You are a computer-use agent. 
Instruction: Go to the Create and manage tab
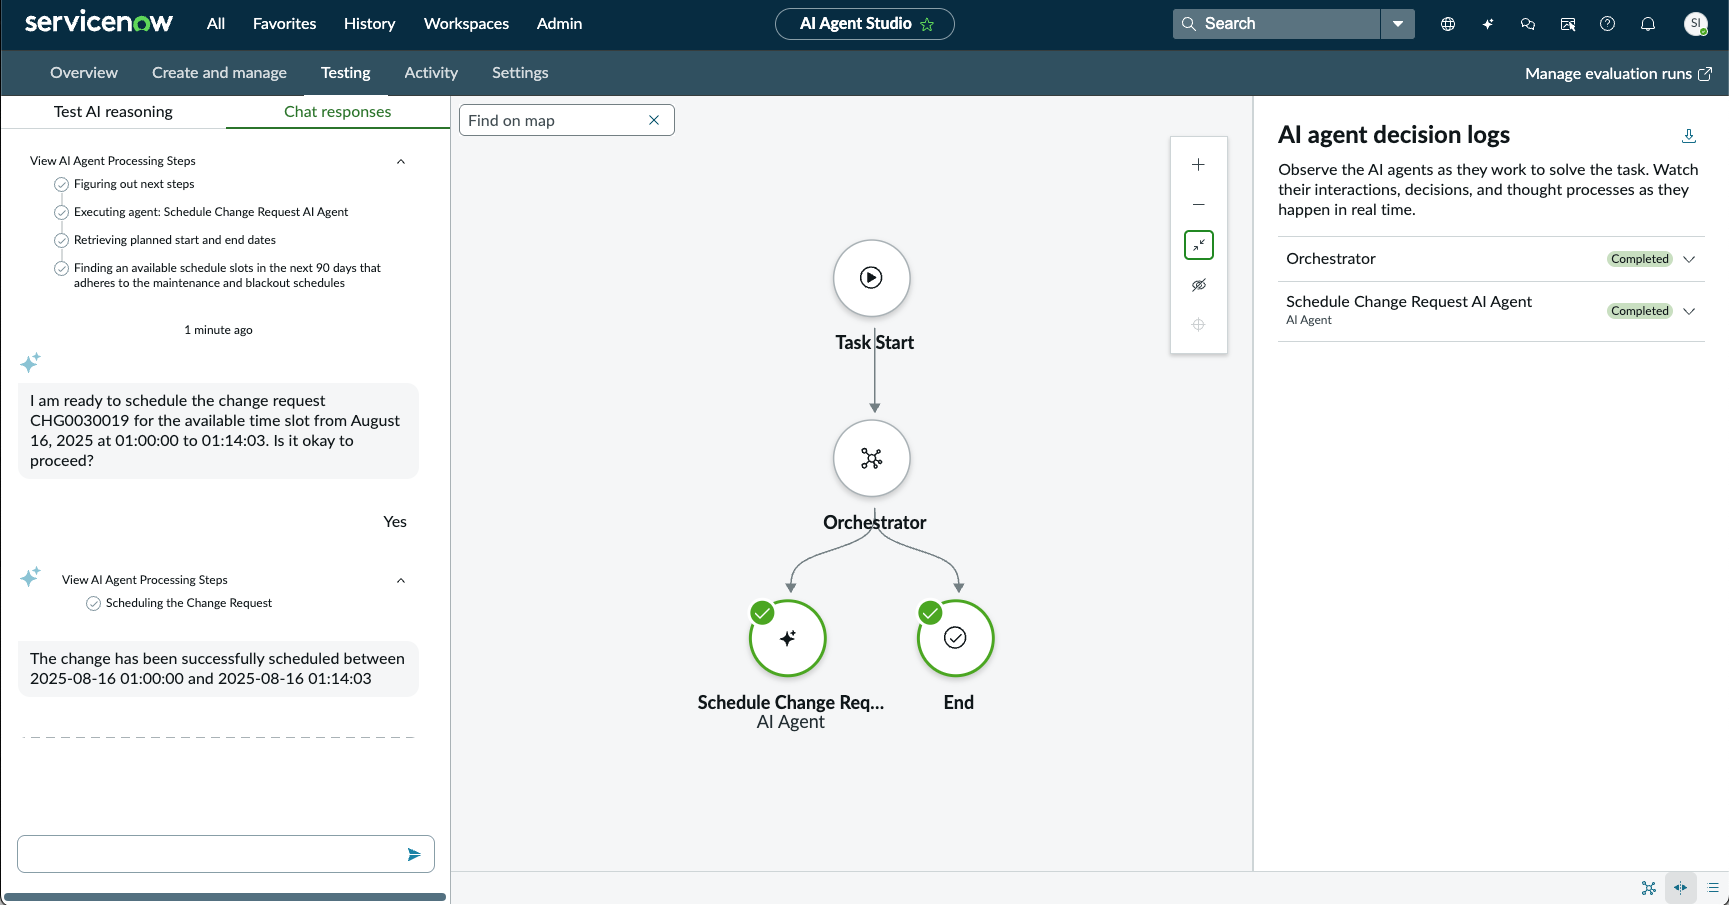pyautogui.click(x=219, y=73)
